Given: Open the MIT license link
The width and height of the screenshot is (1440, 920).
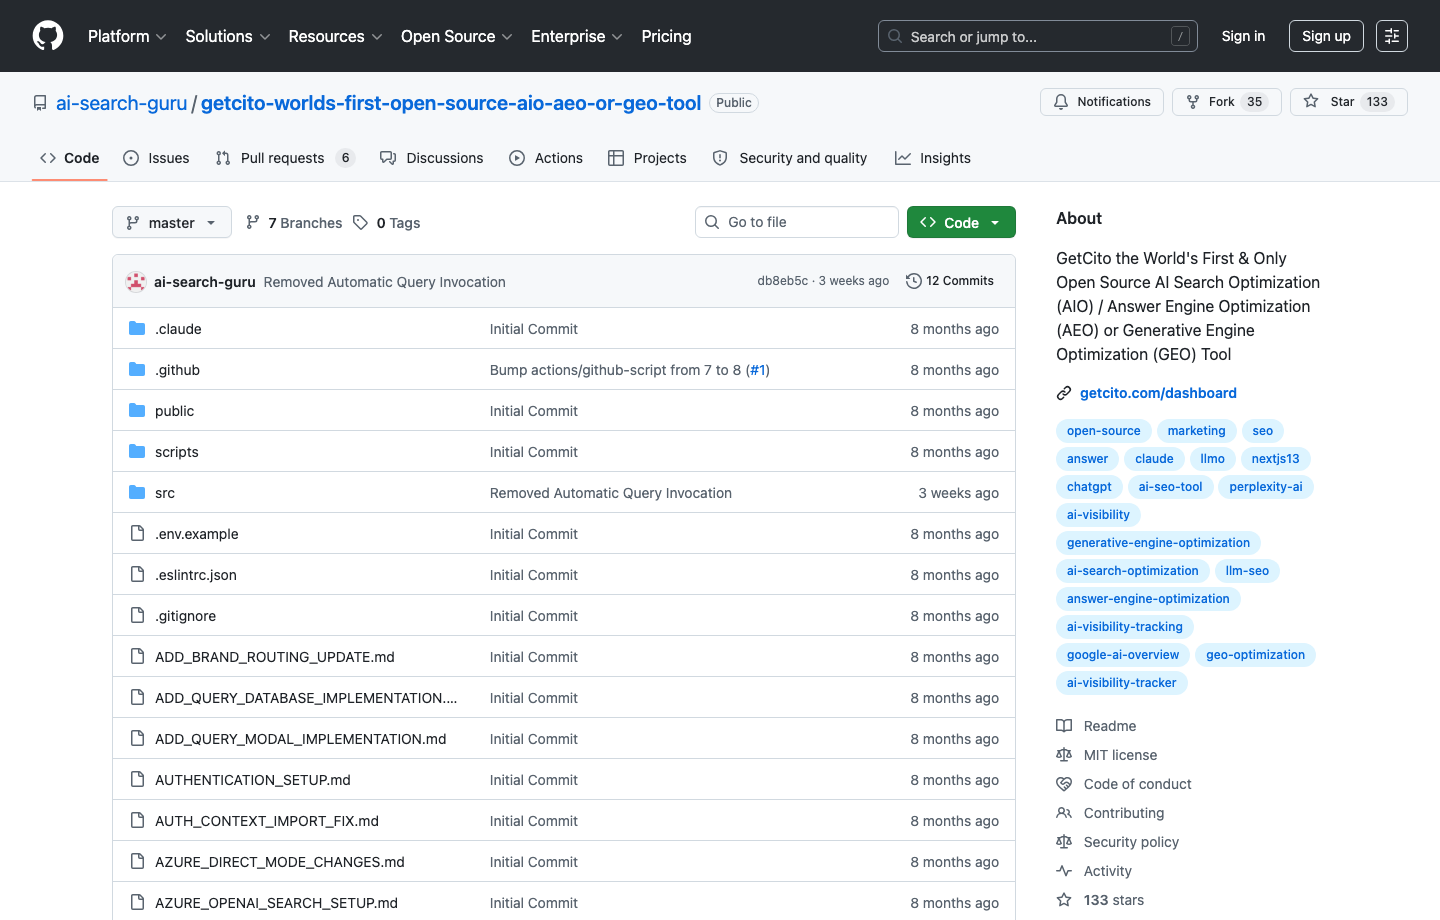Looking at the screenshot, I should coord(1107,755).
